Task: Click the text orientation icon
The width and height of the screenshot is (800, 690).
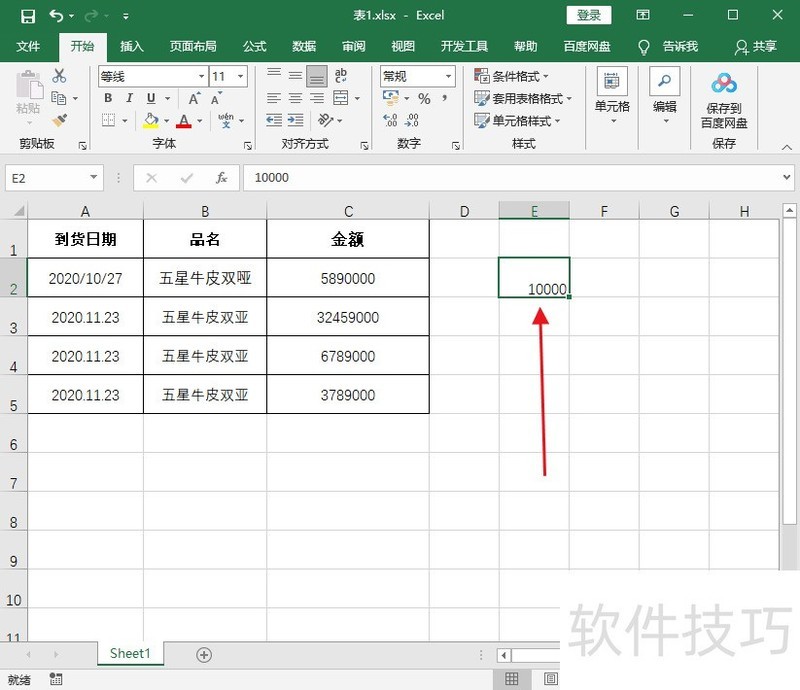Action: tap(326, 120)
